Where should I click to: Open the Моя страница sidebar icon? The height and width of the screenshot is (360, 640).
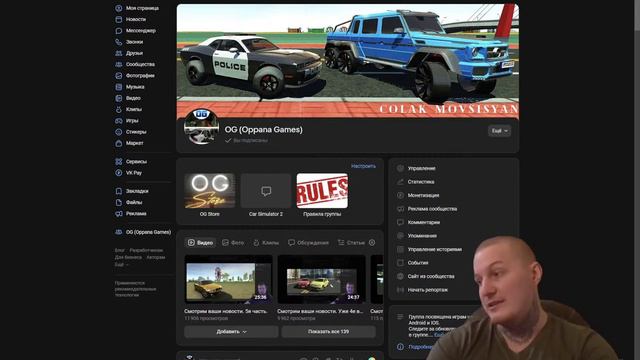tap(119, 8)
